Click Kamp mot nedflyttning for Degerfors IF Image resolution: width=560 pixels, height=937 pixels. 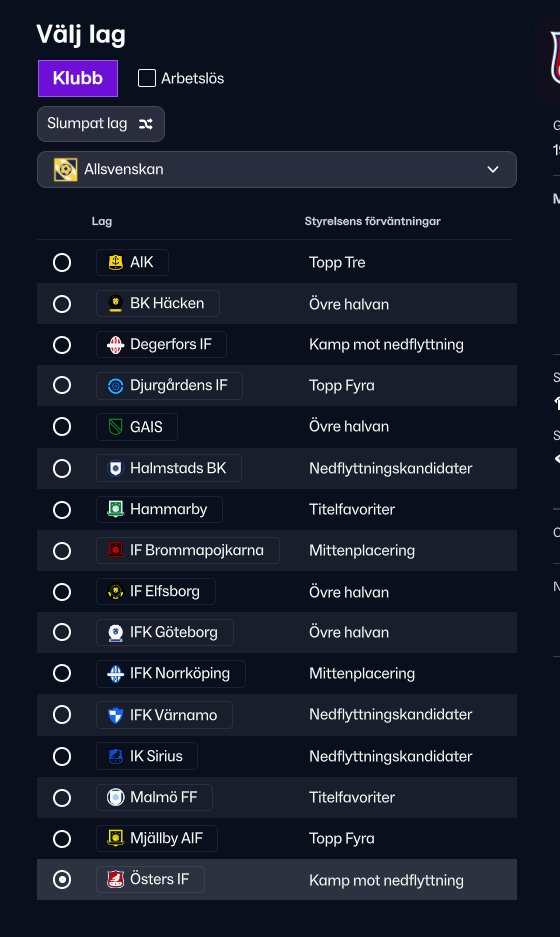pyautogui.click(x=386, y=345)
